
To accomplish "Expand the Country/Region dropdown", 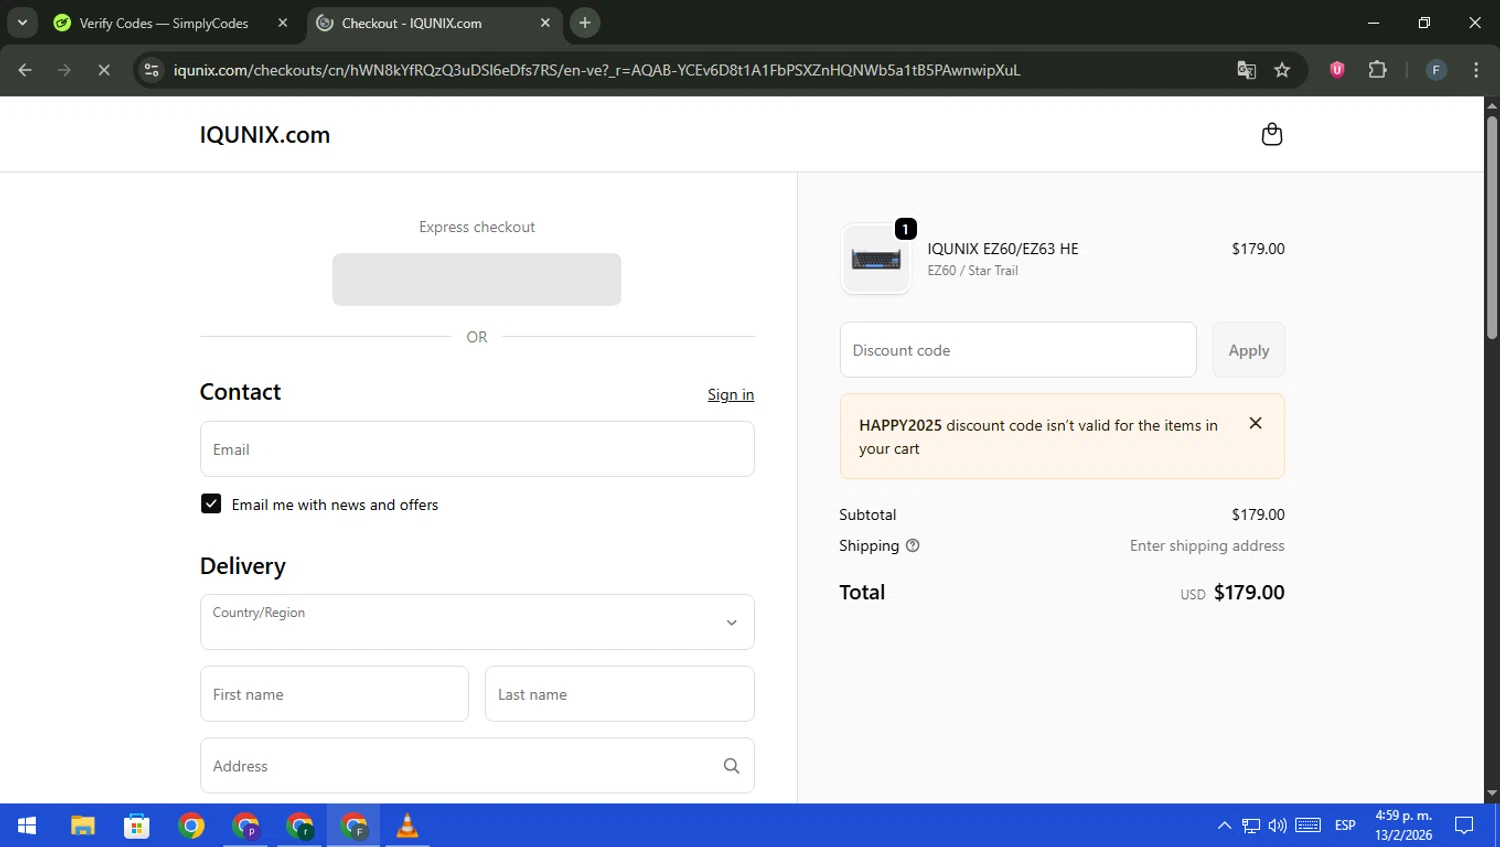I will click(477, 622).
